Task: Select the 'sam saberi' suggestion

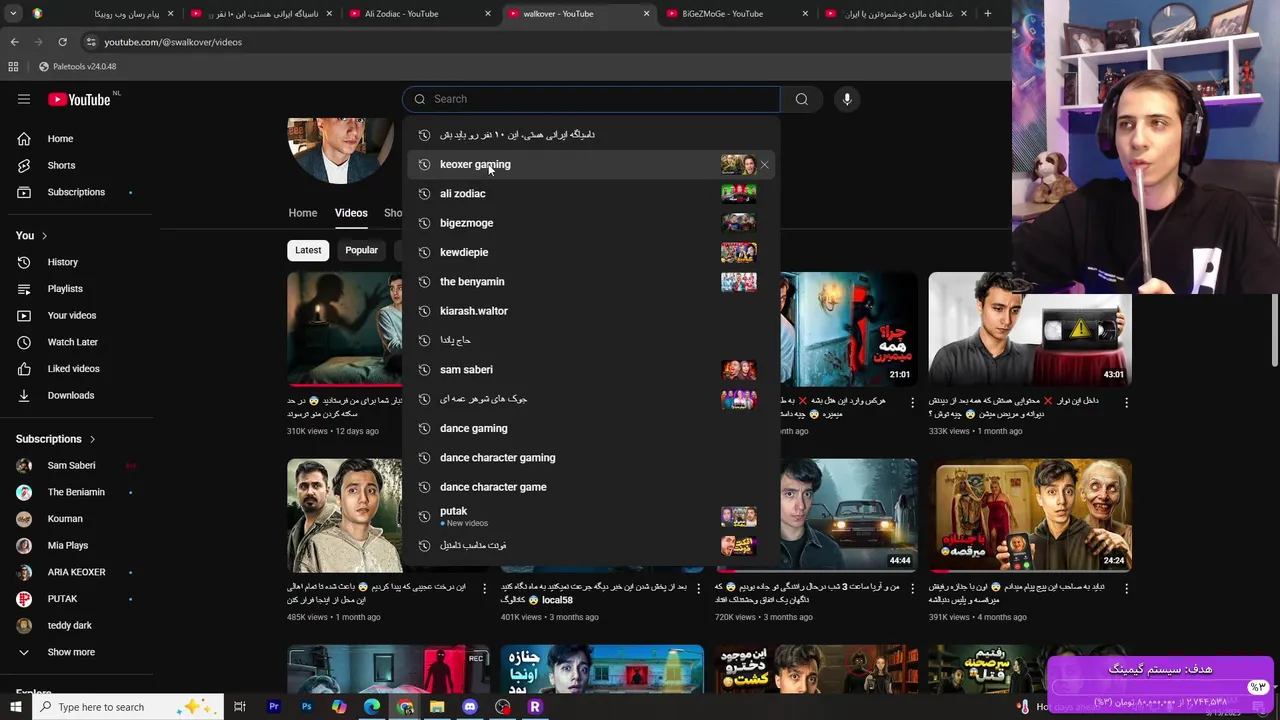Action: pos(591,369)
